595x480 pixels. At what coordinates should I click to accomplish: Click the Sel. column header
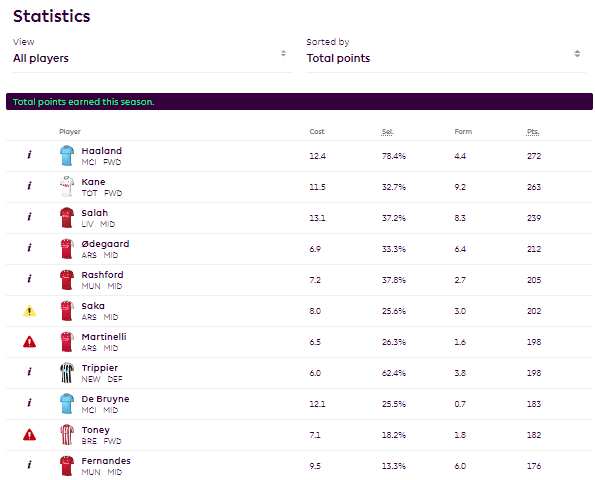tap(387, 132)
